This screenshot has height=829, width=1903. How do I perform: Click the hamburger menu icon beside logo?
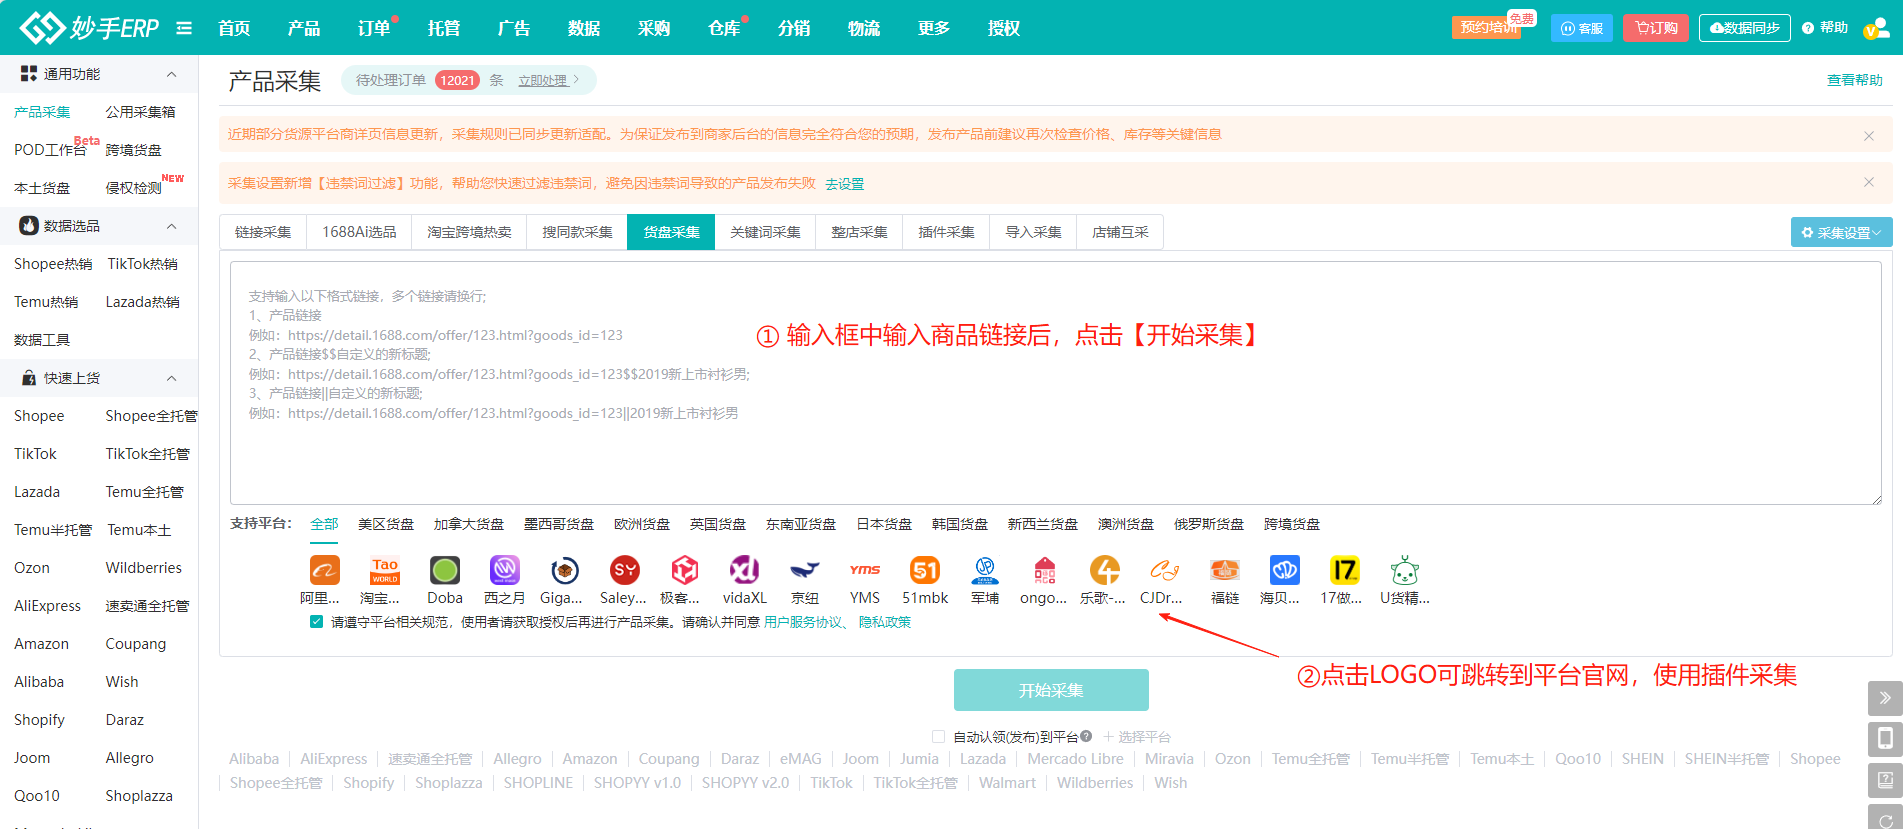pos(184,28)
